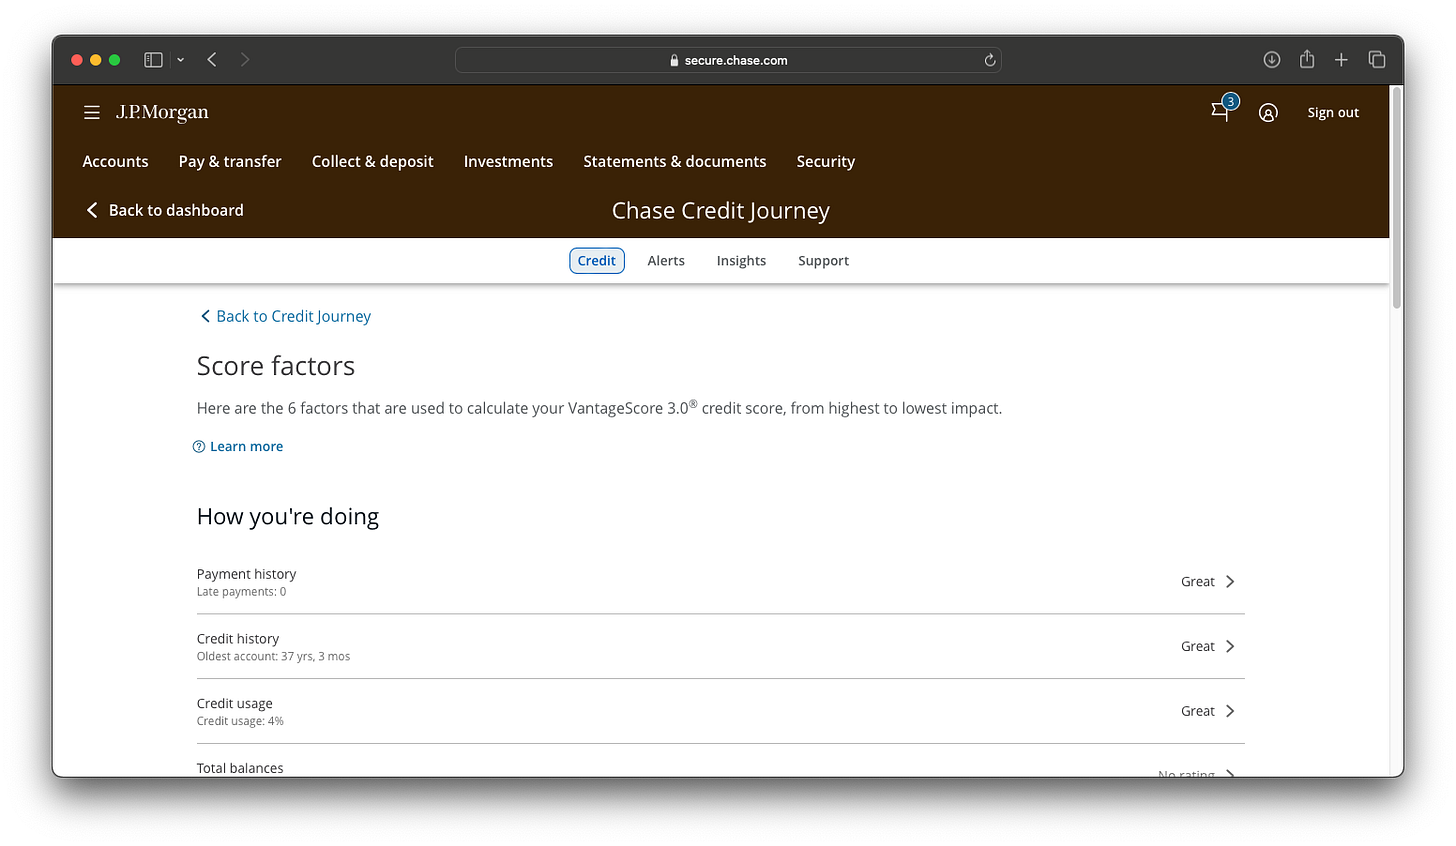Open the Safari sidebar dropdown arrow
The height and width of the screenshot is (846, 1456).
(x=180, y=60)
